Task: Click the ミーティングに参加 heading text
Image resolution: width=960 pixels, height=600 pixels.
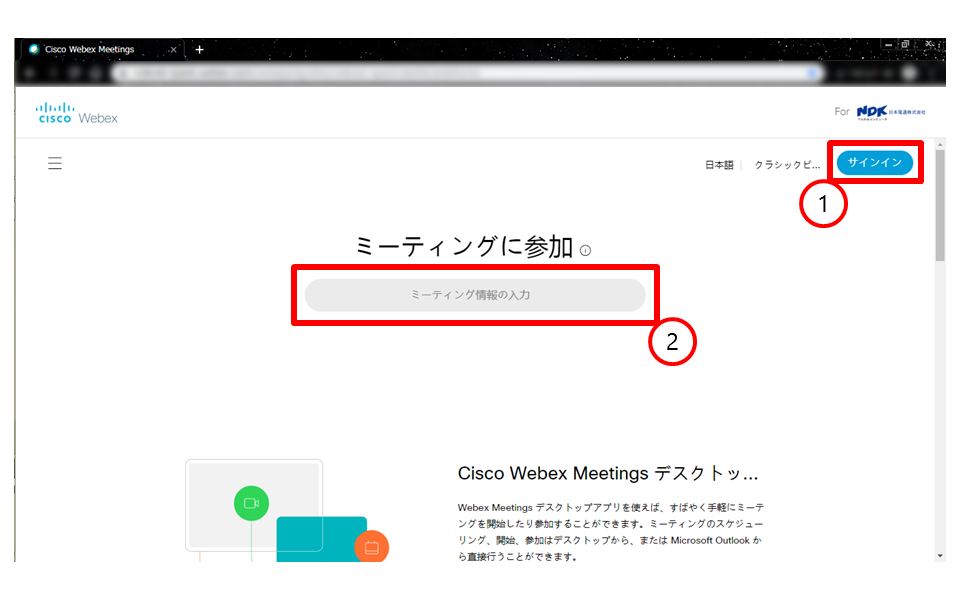Action: [x=464, y=247]
